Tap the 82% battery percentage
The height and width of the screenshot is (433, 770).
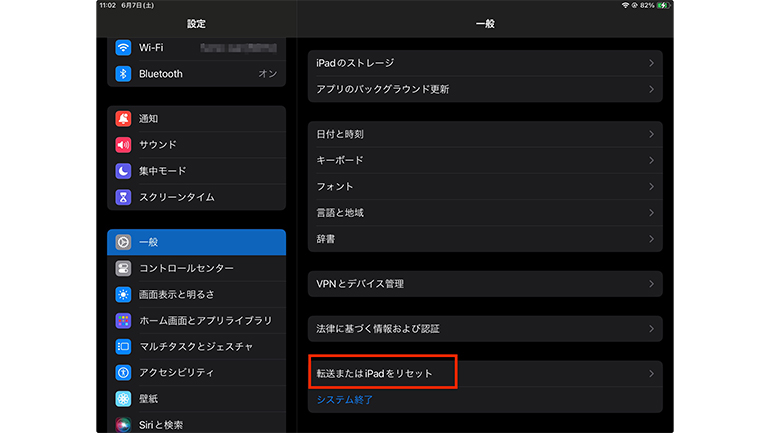(x=647, y=5)
